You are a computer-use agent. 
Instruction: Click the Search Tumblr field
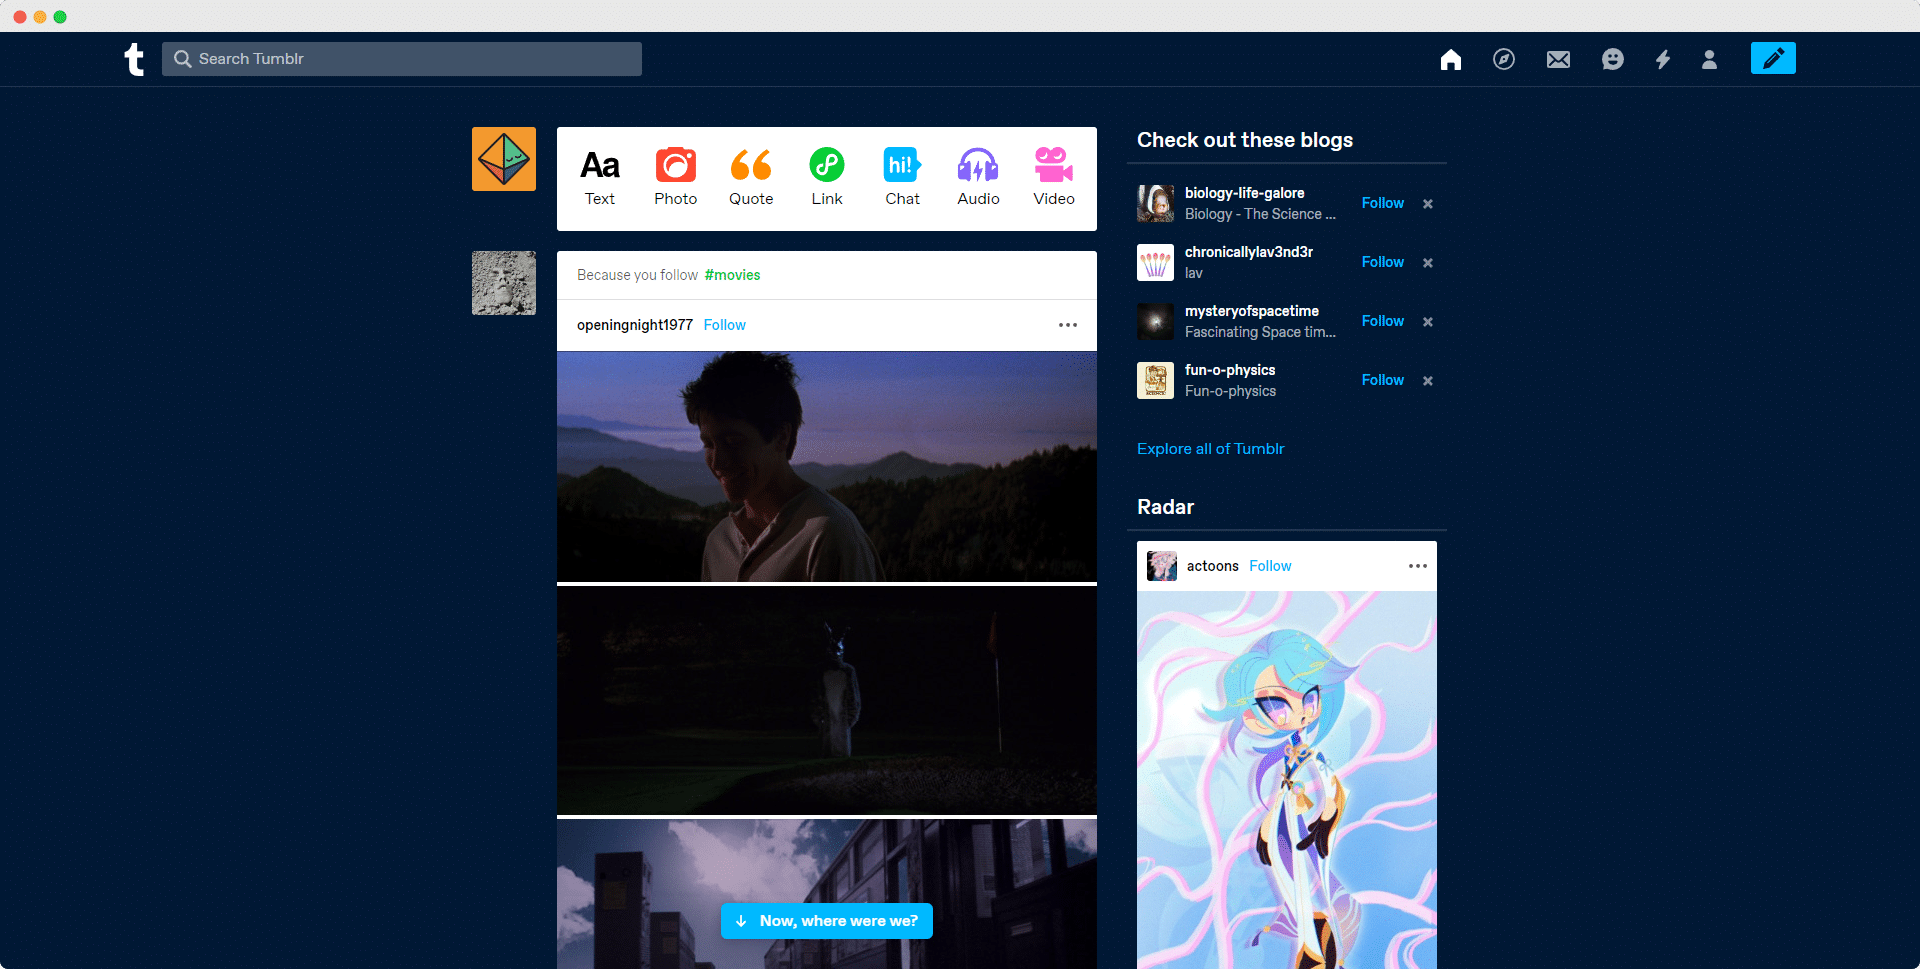(x=402, y=59)
